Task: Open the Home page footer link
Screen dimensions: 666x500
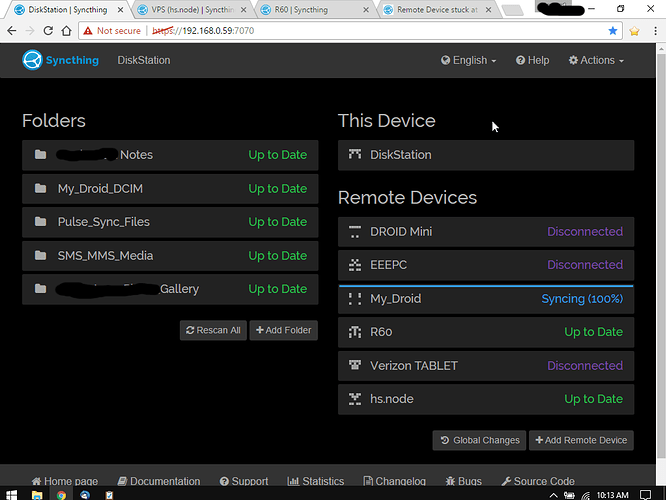Action: click(x=65, y=481)
